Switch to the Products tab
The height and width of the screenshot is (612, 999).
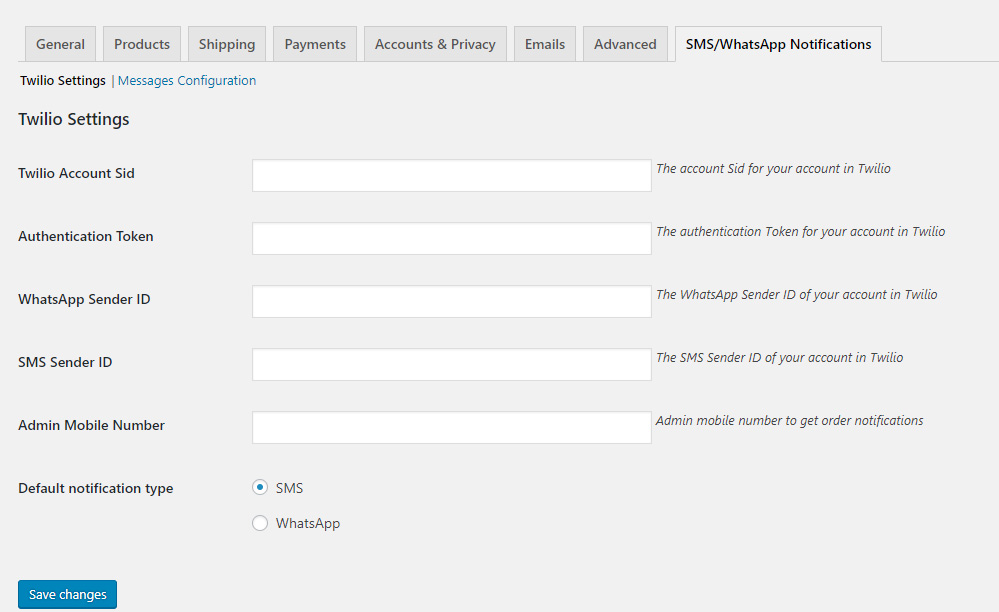coord(142,44)
